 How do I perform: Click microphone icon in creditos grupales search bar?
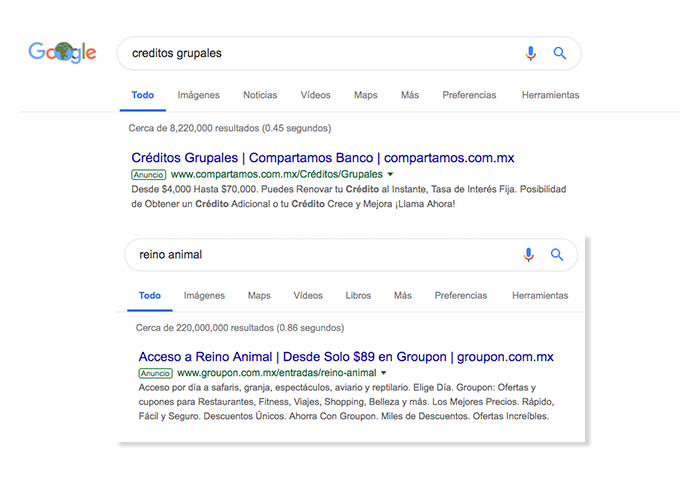click(x=530, y=53)
